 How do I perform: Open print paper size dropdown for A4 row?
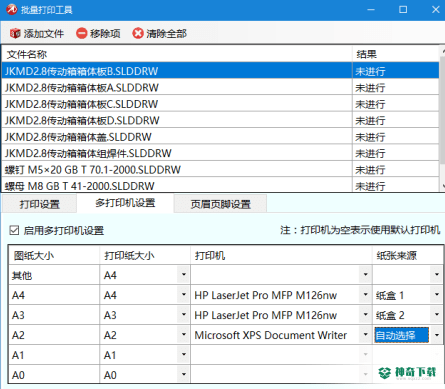[184, 295]
